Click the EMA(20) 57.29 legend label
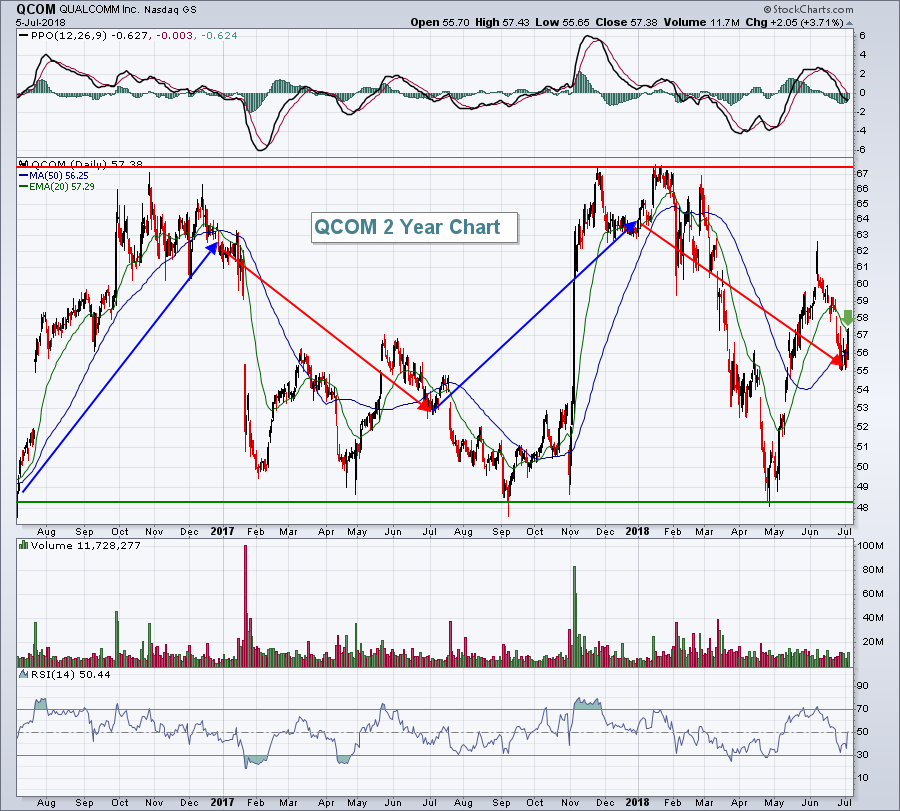The height and width of the screenshot is (811, 900). pos(61,187)
